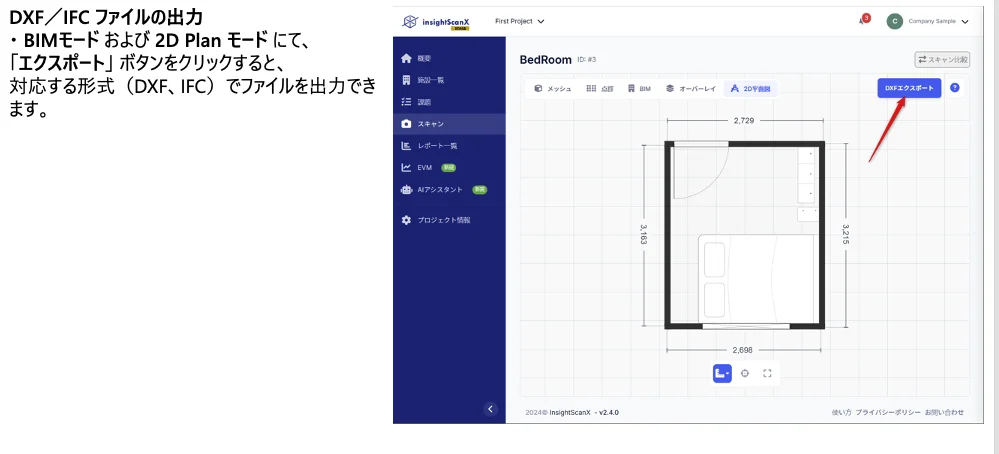
Task: Select the bed in the floor plan
Action: 757,279
